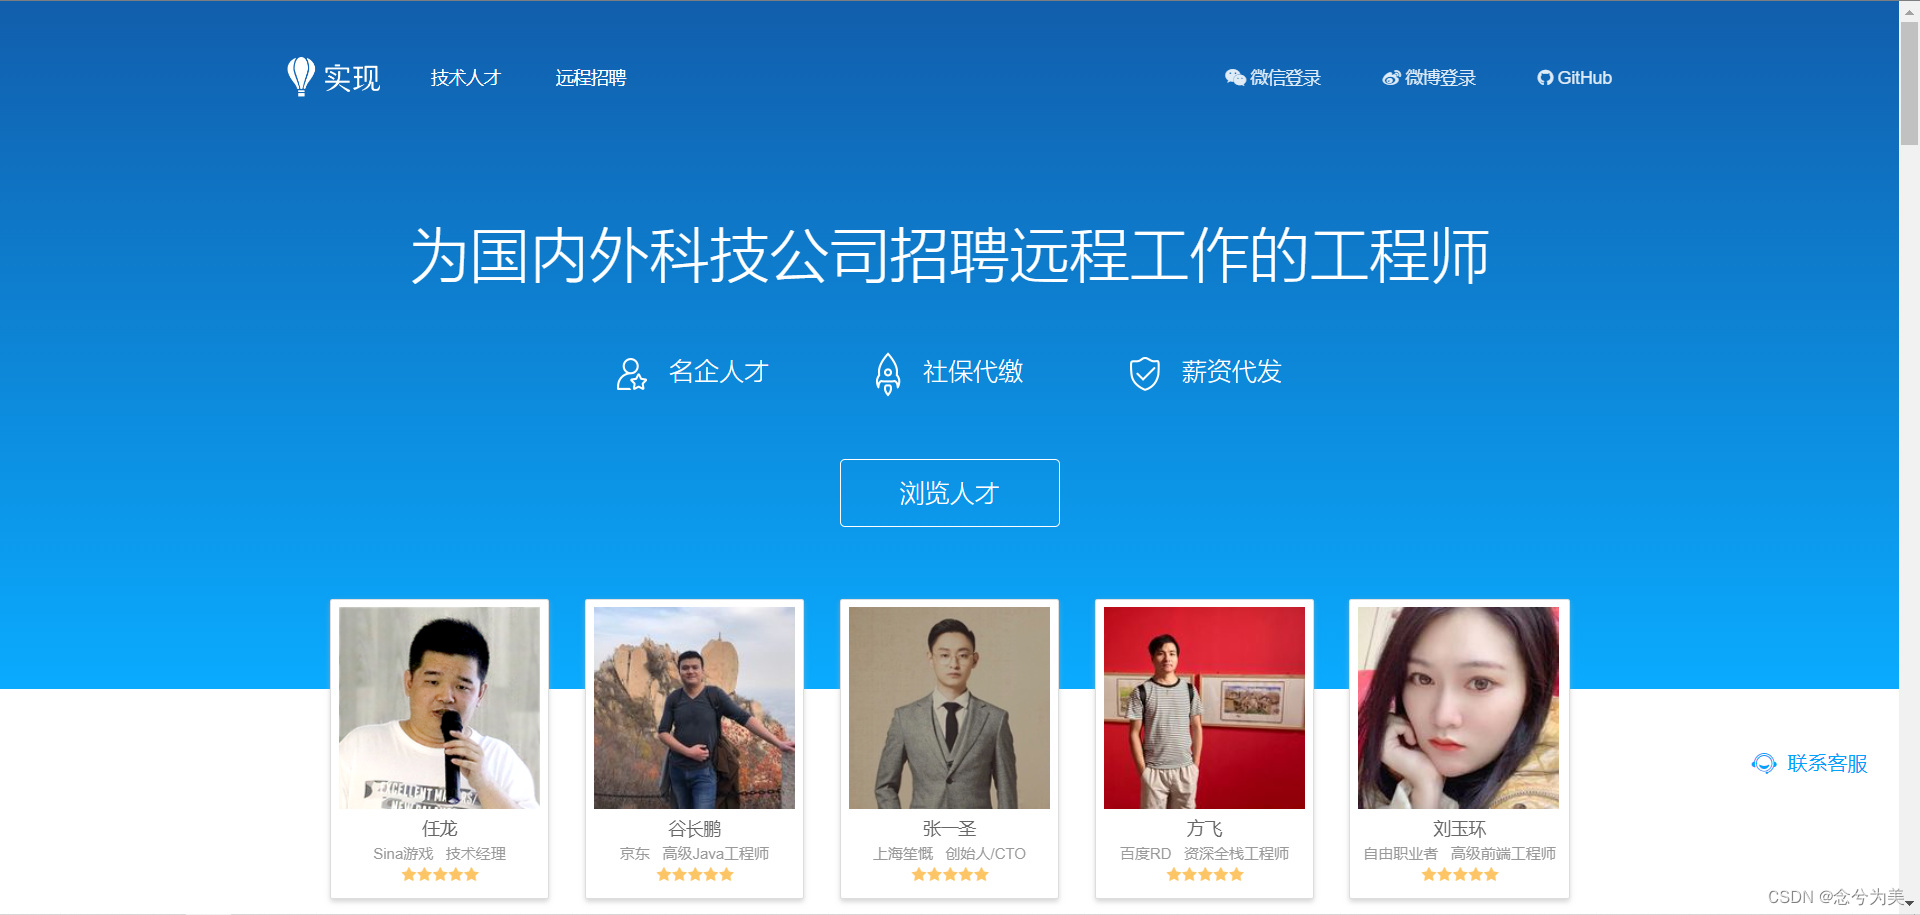The width and height of the screenshot is (1920, 915).
Task: Click the customer service headset icon
Action: point(1764,764)
